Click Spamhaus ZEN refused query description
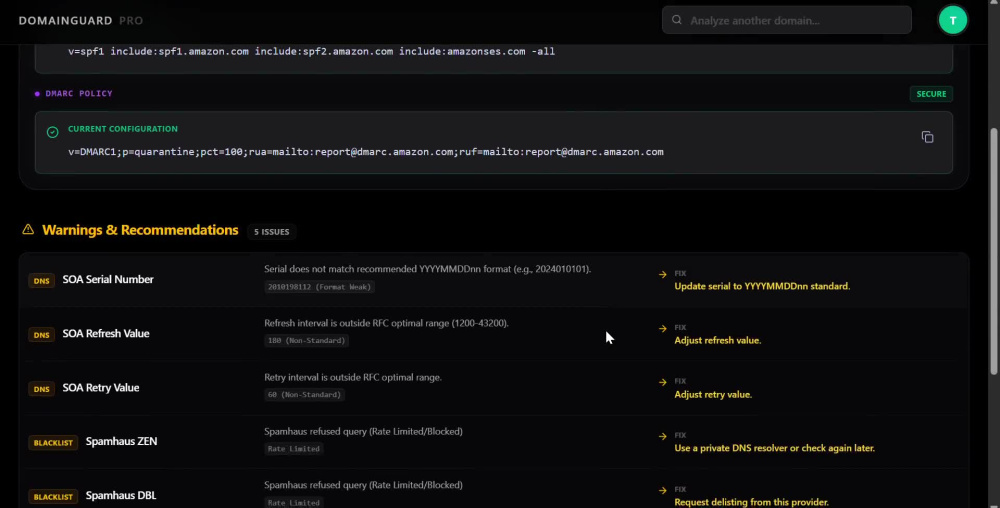The width and height of the screenshot is (1000, 508). click(364, 432)
